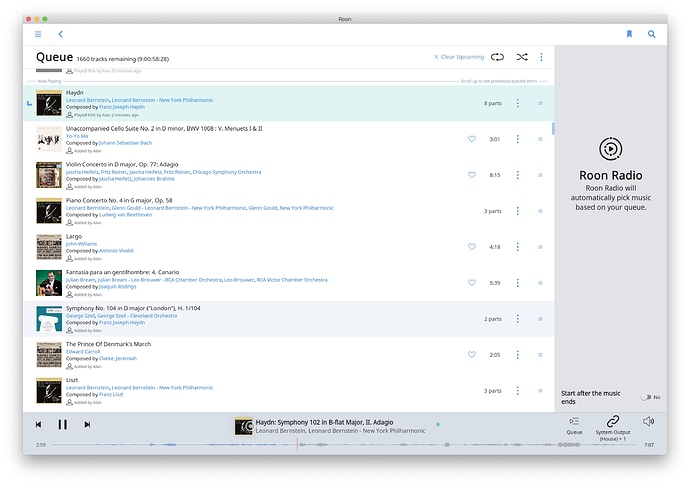
Task: Click now playing title Haydn: Symphony 102
Action: click(324, 422)
